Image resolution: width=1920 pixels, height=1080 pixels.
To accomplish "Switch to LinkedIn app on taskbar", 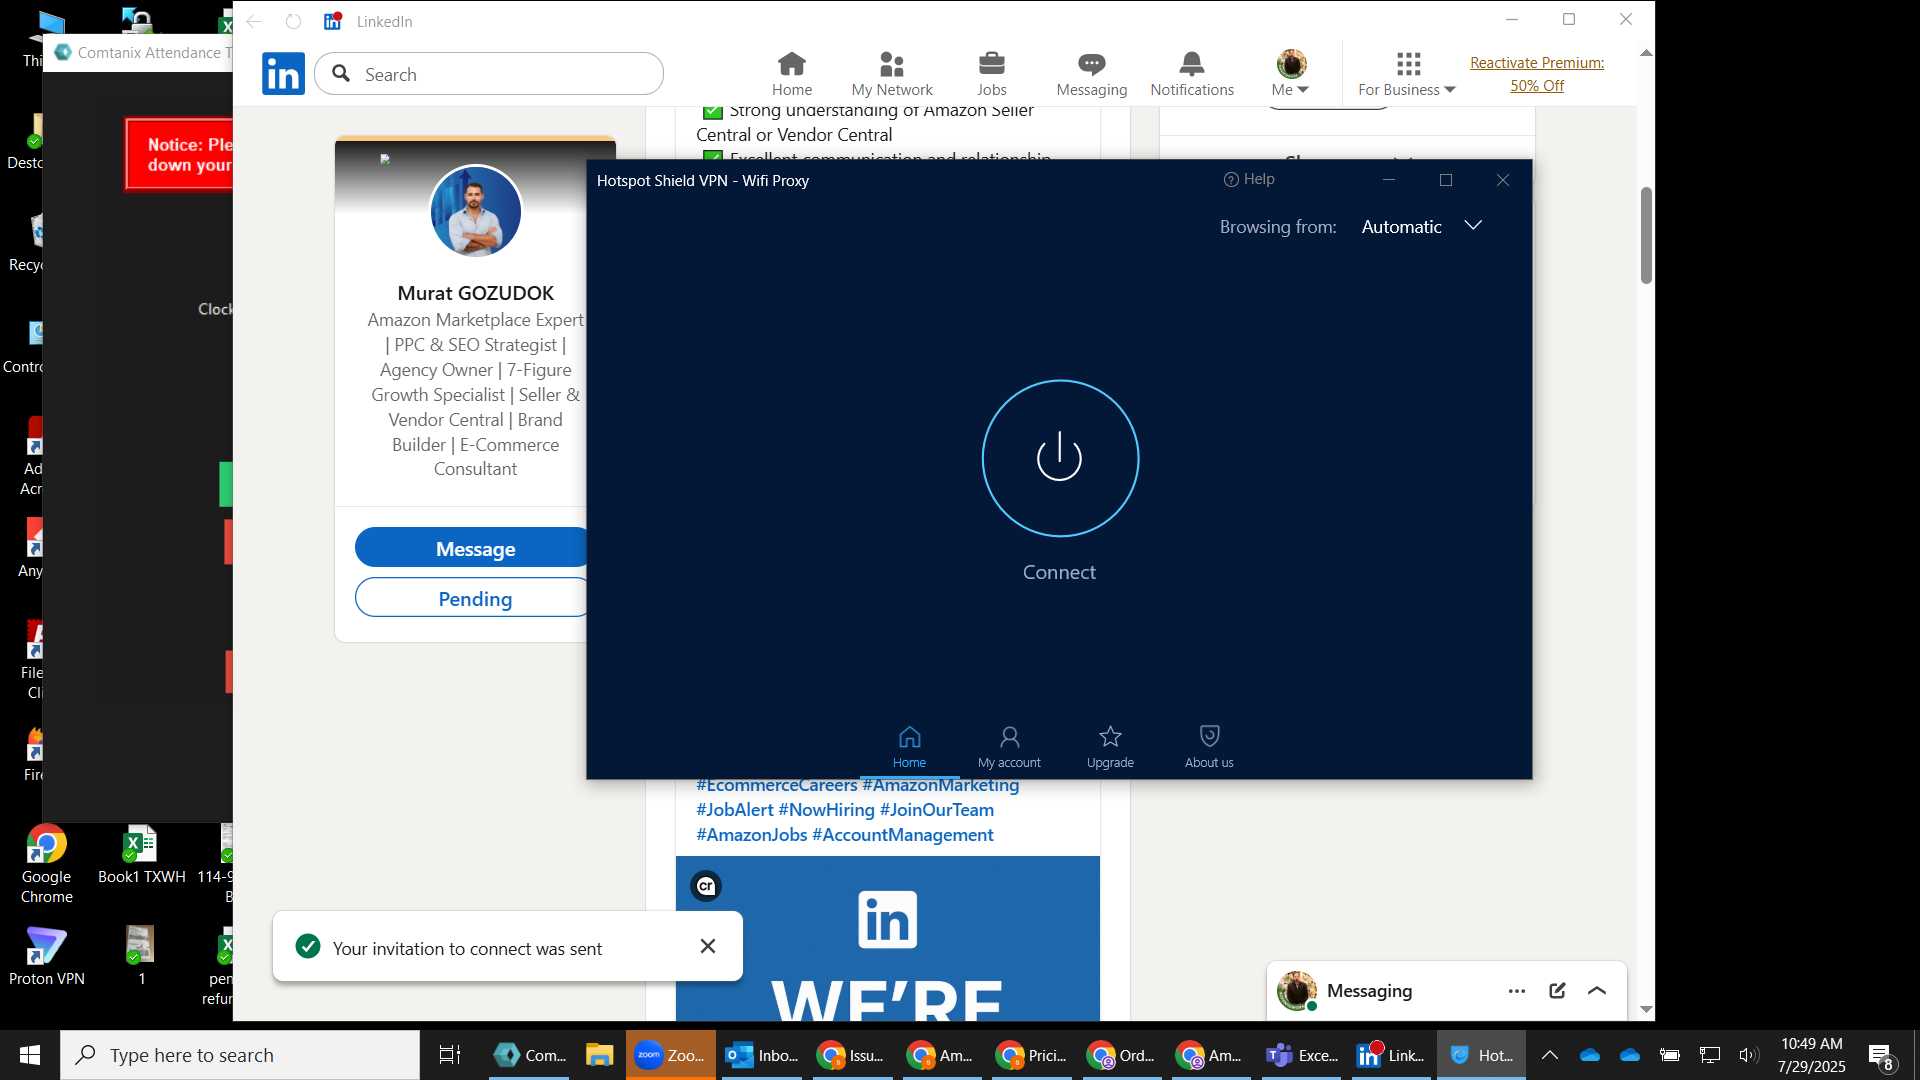I will (x=1391, y=1055).
